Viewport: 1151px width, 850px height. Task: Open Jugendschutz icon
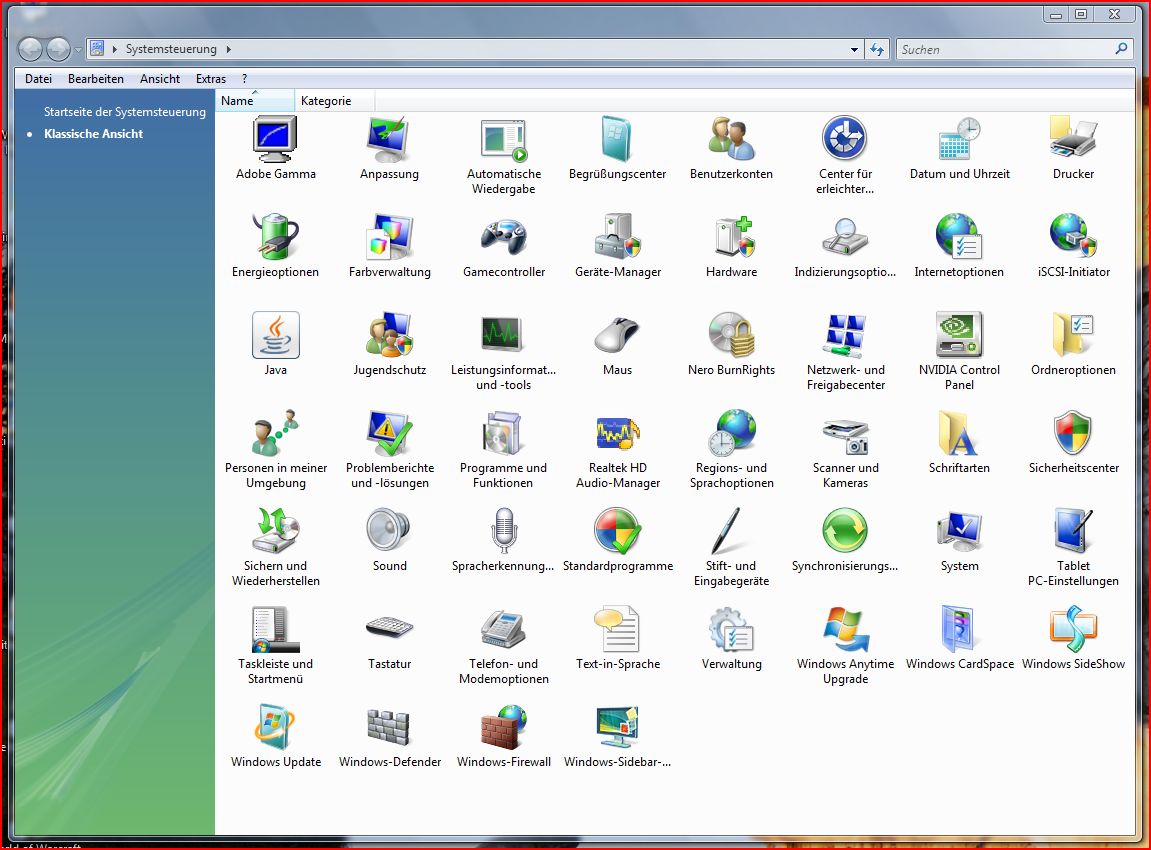[x=389, y=335]
